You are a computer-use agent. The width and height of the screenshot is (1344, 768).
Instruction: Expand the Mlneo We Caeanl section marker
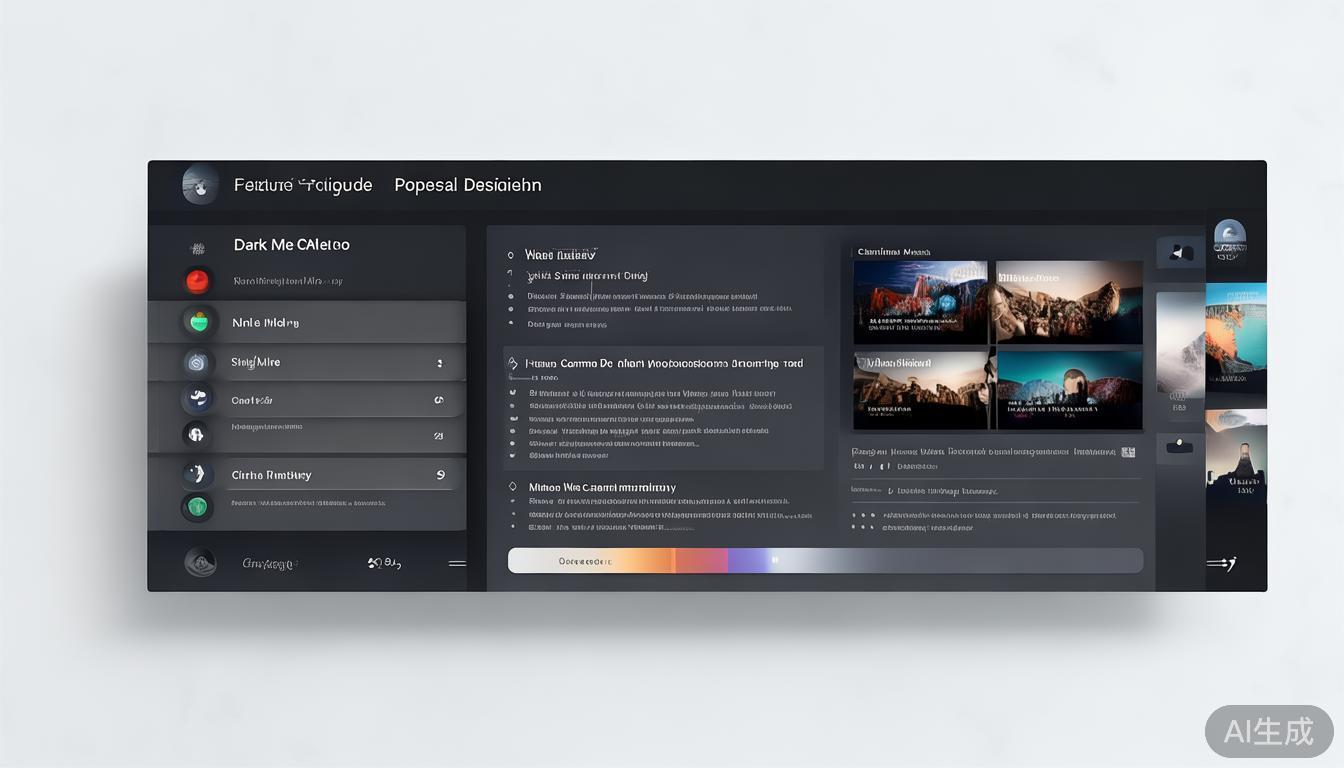[x=511, y=487]
